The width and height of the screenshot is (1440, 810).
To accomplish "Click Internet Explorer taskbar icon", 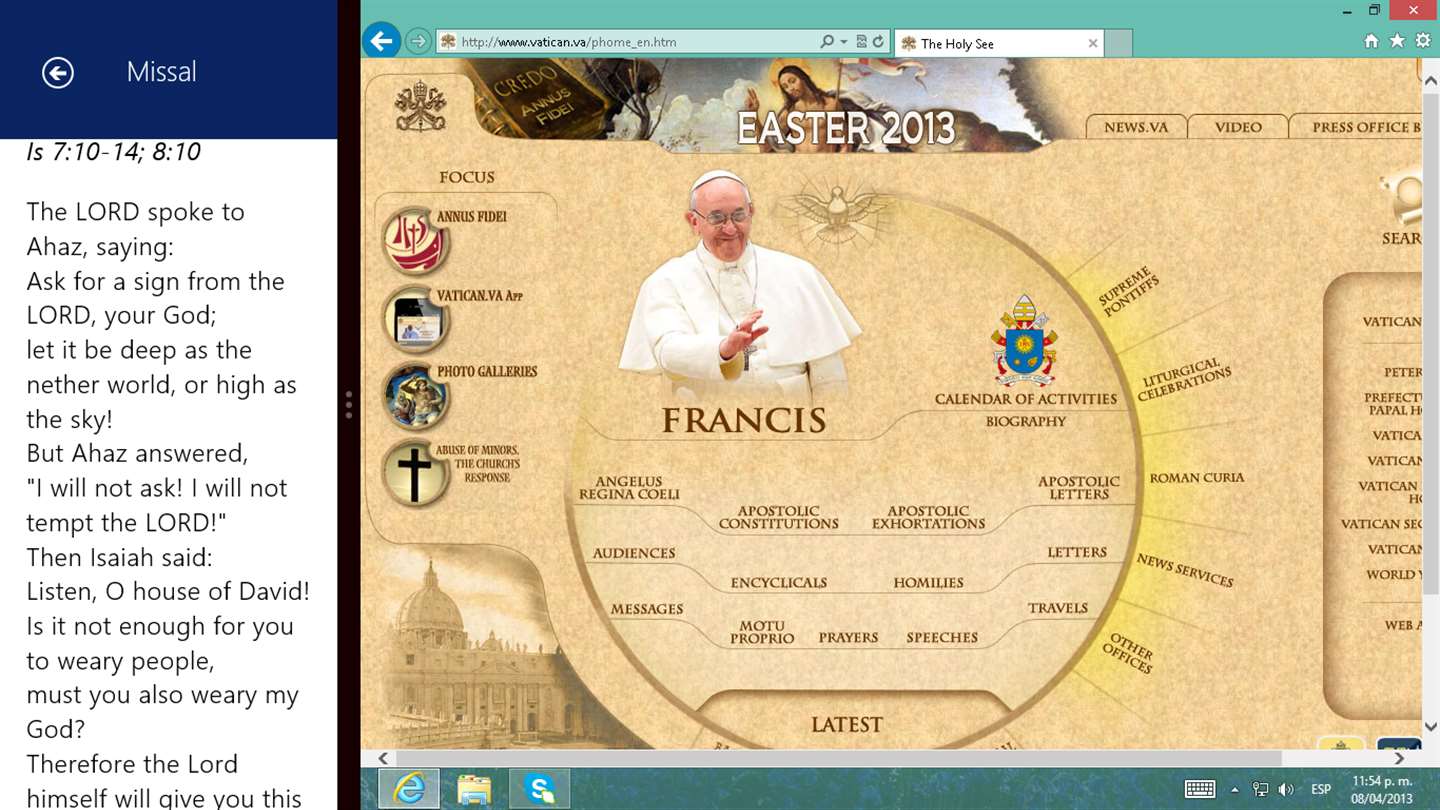I will (x=408, y=789).
